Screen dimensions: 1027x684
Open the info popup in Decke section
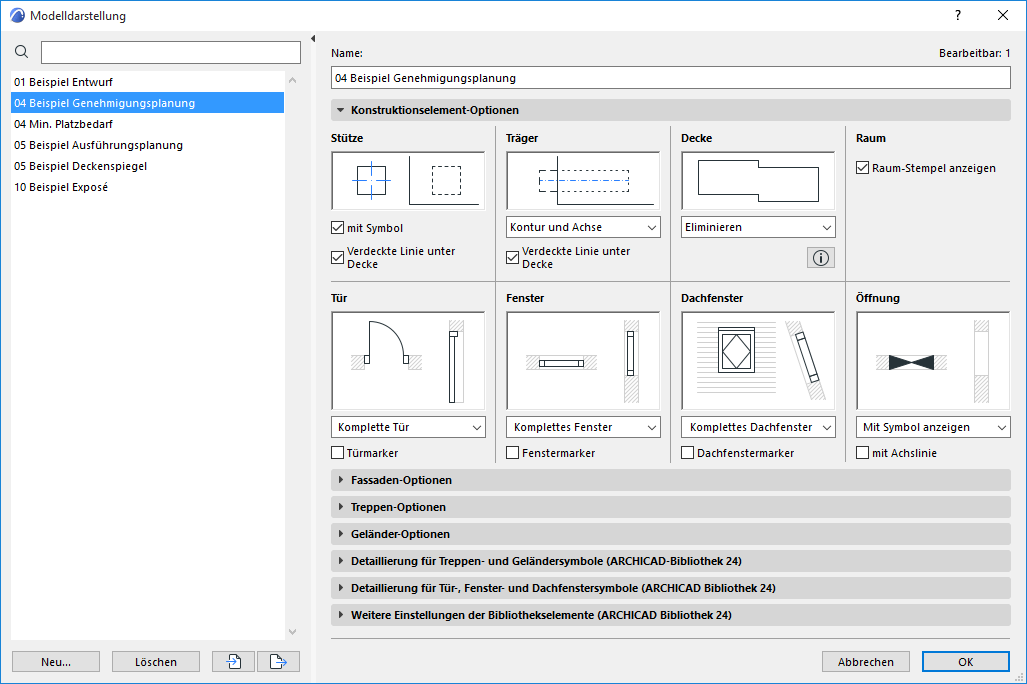click(x=819, y=257)
